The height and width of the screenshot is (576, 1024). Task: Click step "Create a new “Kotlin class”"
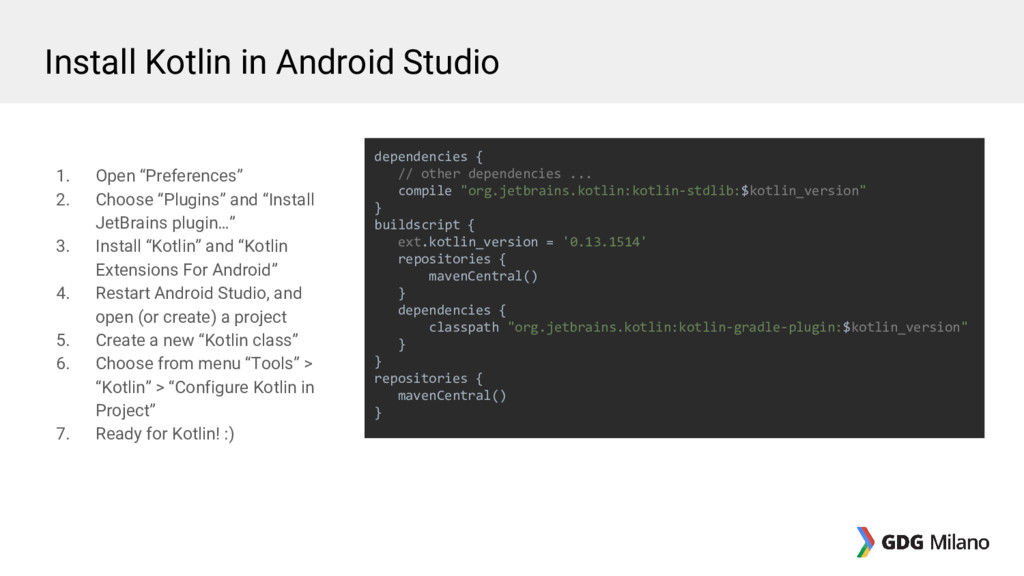click(x=197, y=340)
